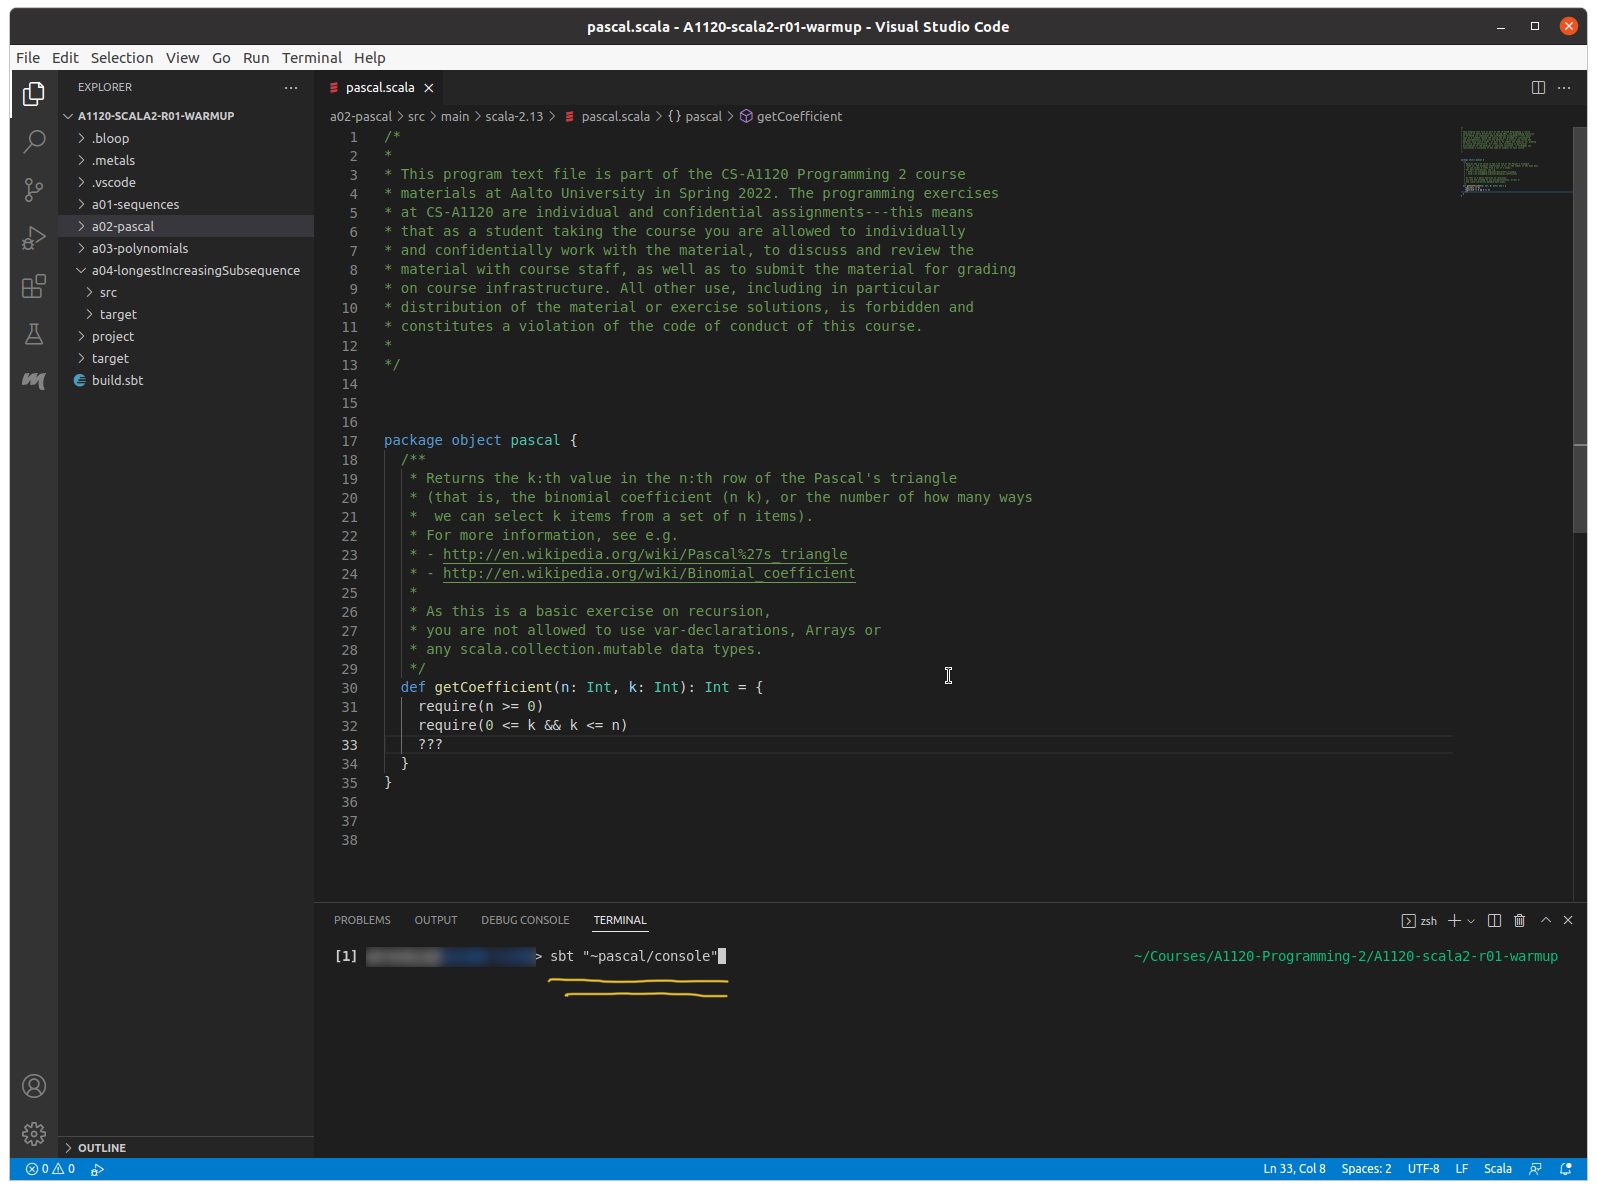1597x1190 pixels.
Task: Split the terminal pane
Action: [x=1494, y=920]
